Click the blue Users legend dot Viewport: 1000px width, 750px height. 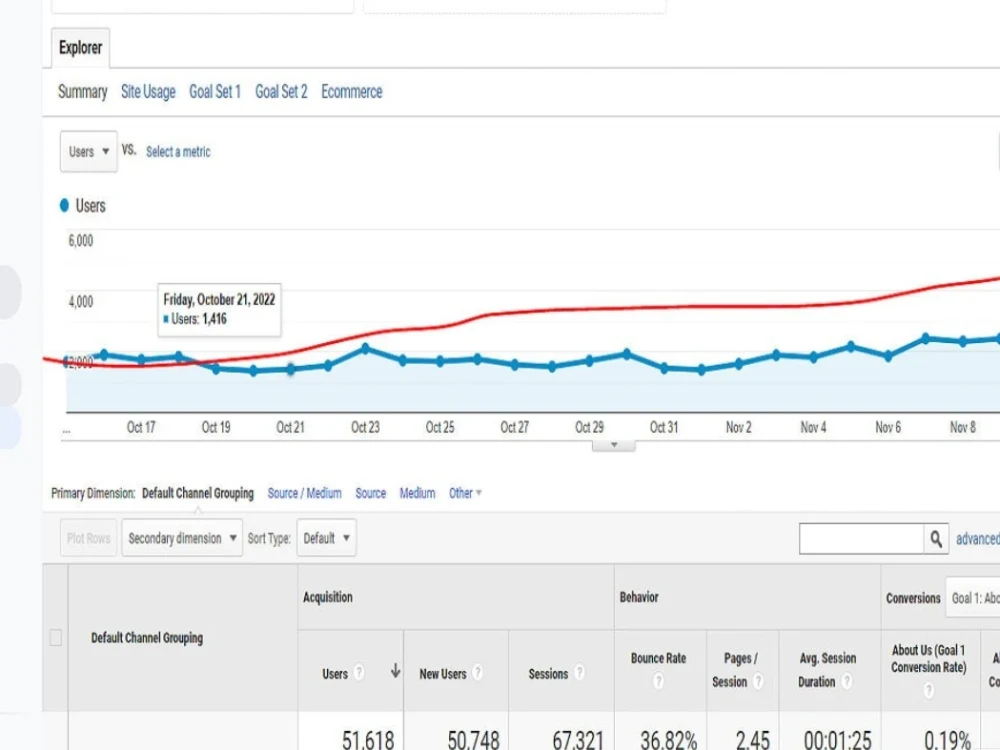64,205
